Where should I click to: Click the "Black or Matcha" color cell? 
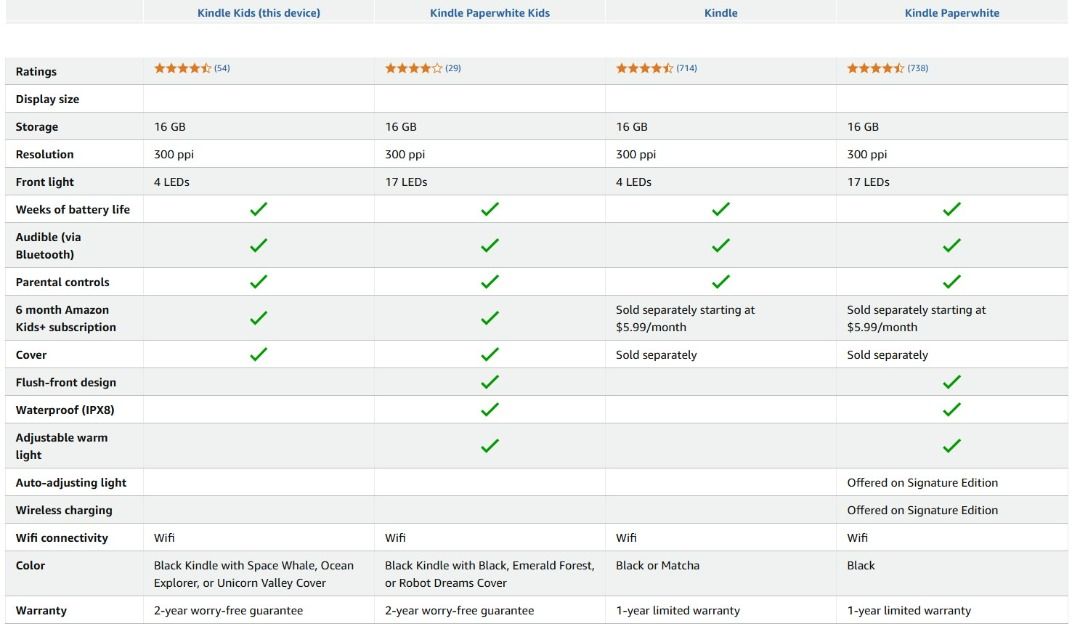click(x=658, y=565)
